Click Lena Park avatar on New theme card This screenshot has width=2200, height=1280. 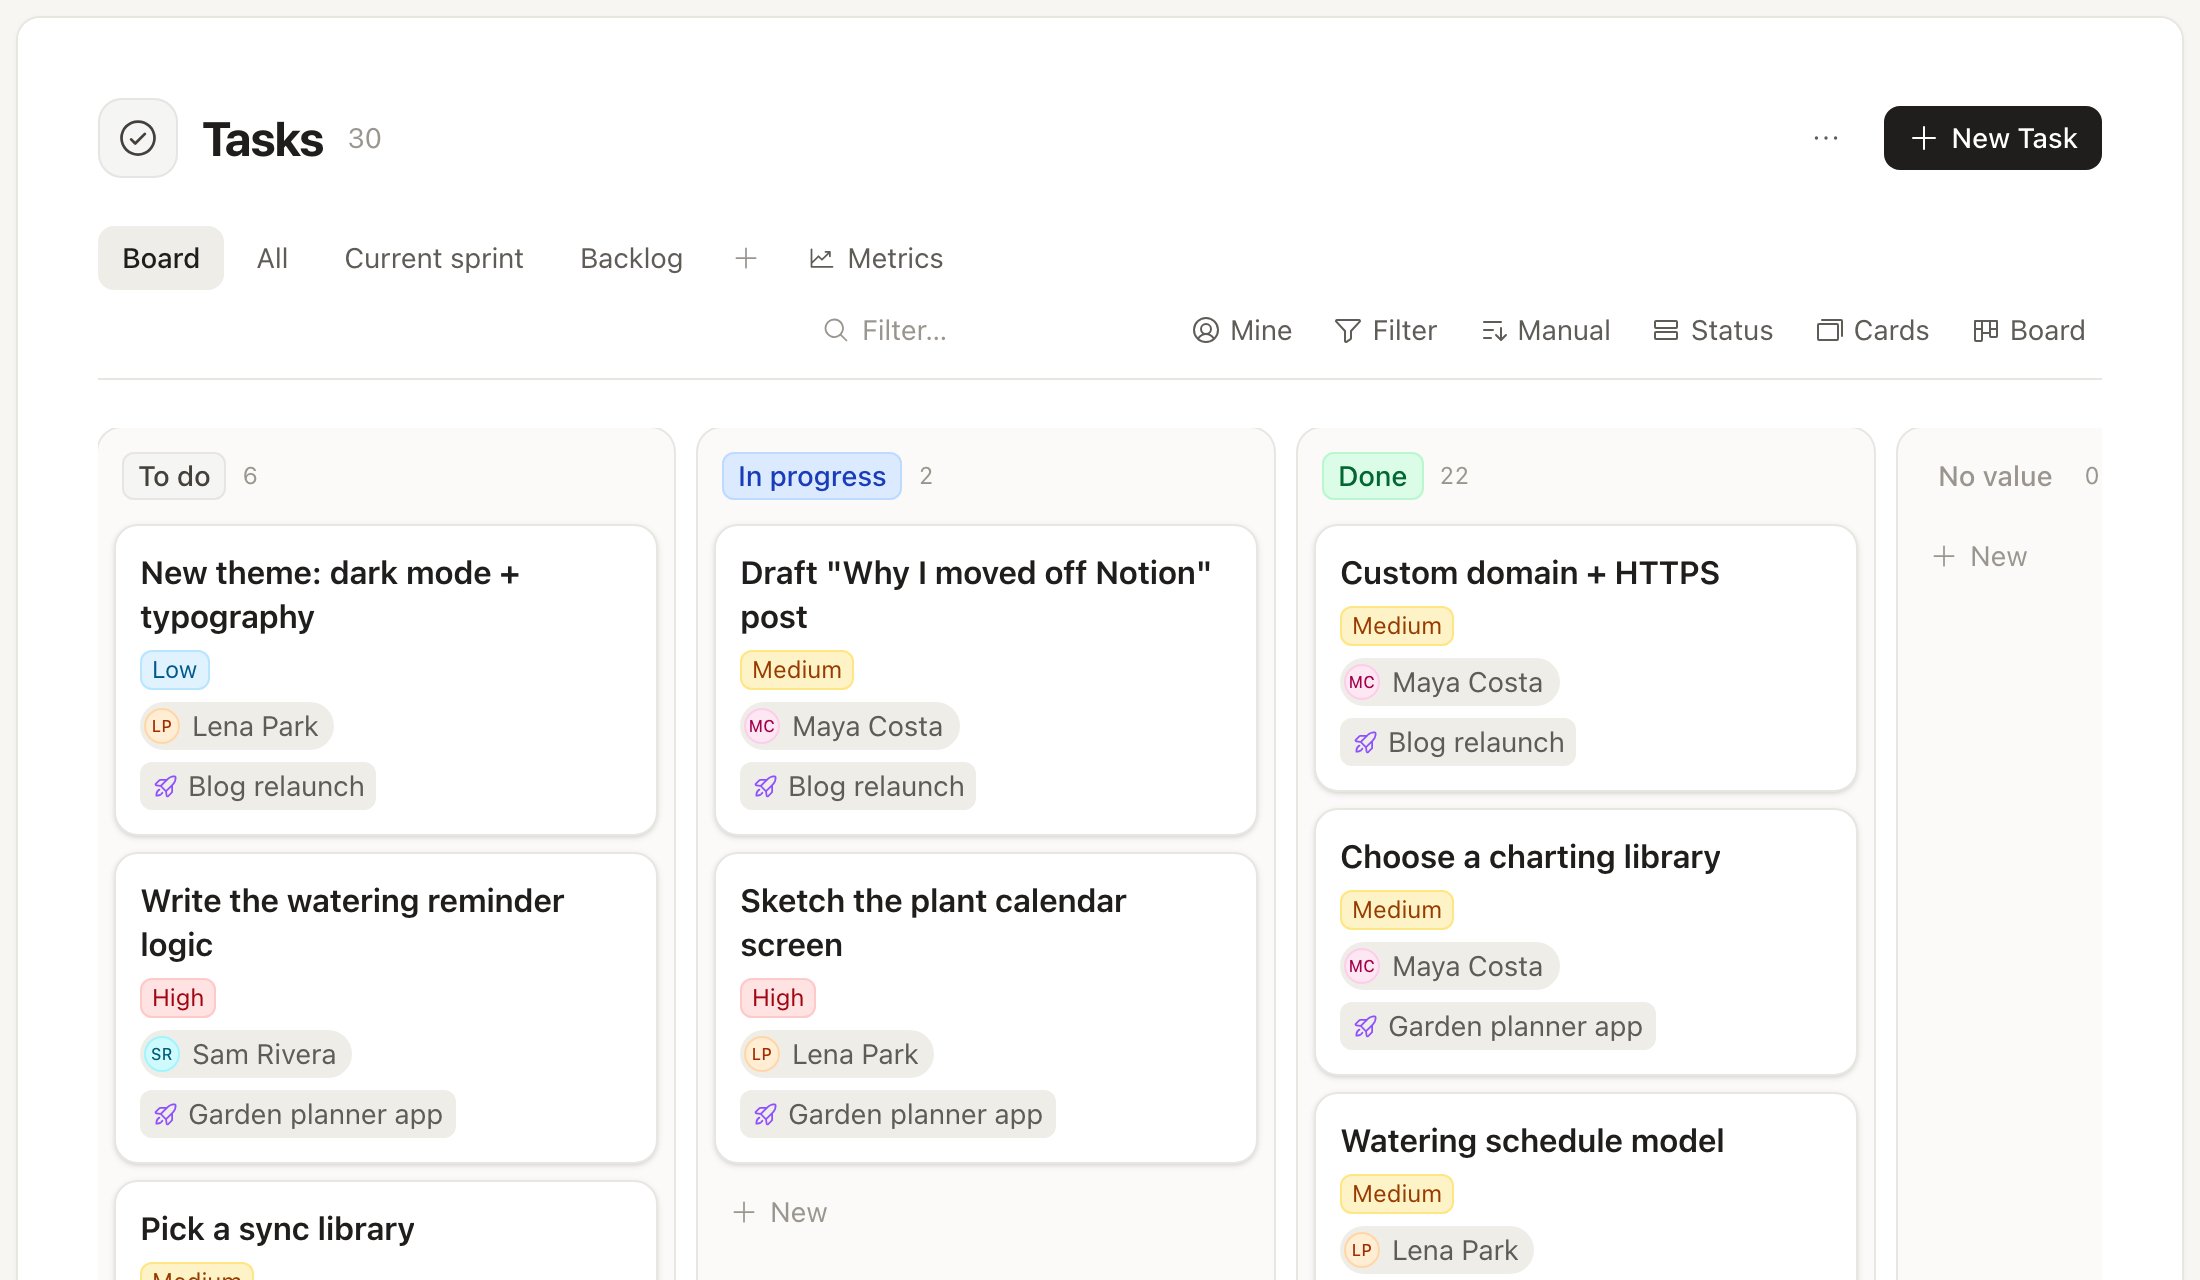point(162,726)
